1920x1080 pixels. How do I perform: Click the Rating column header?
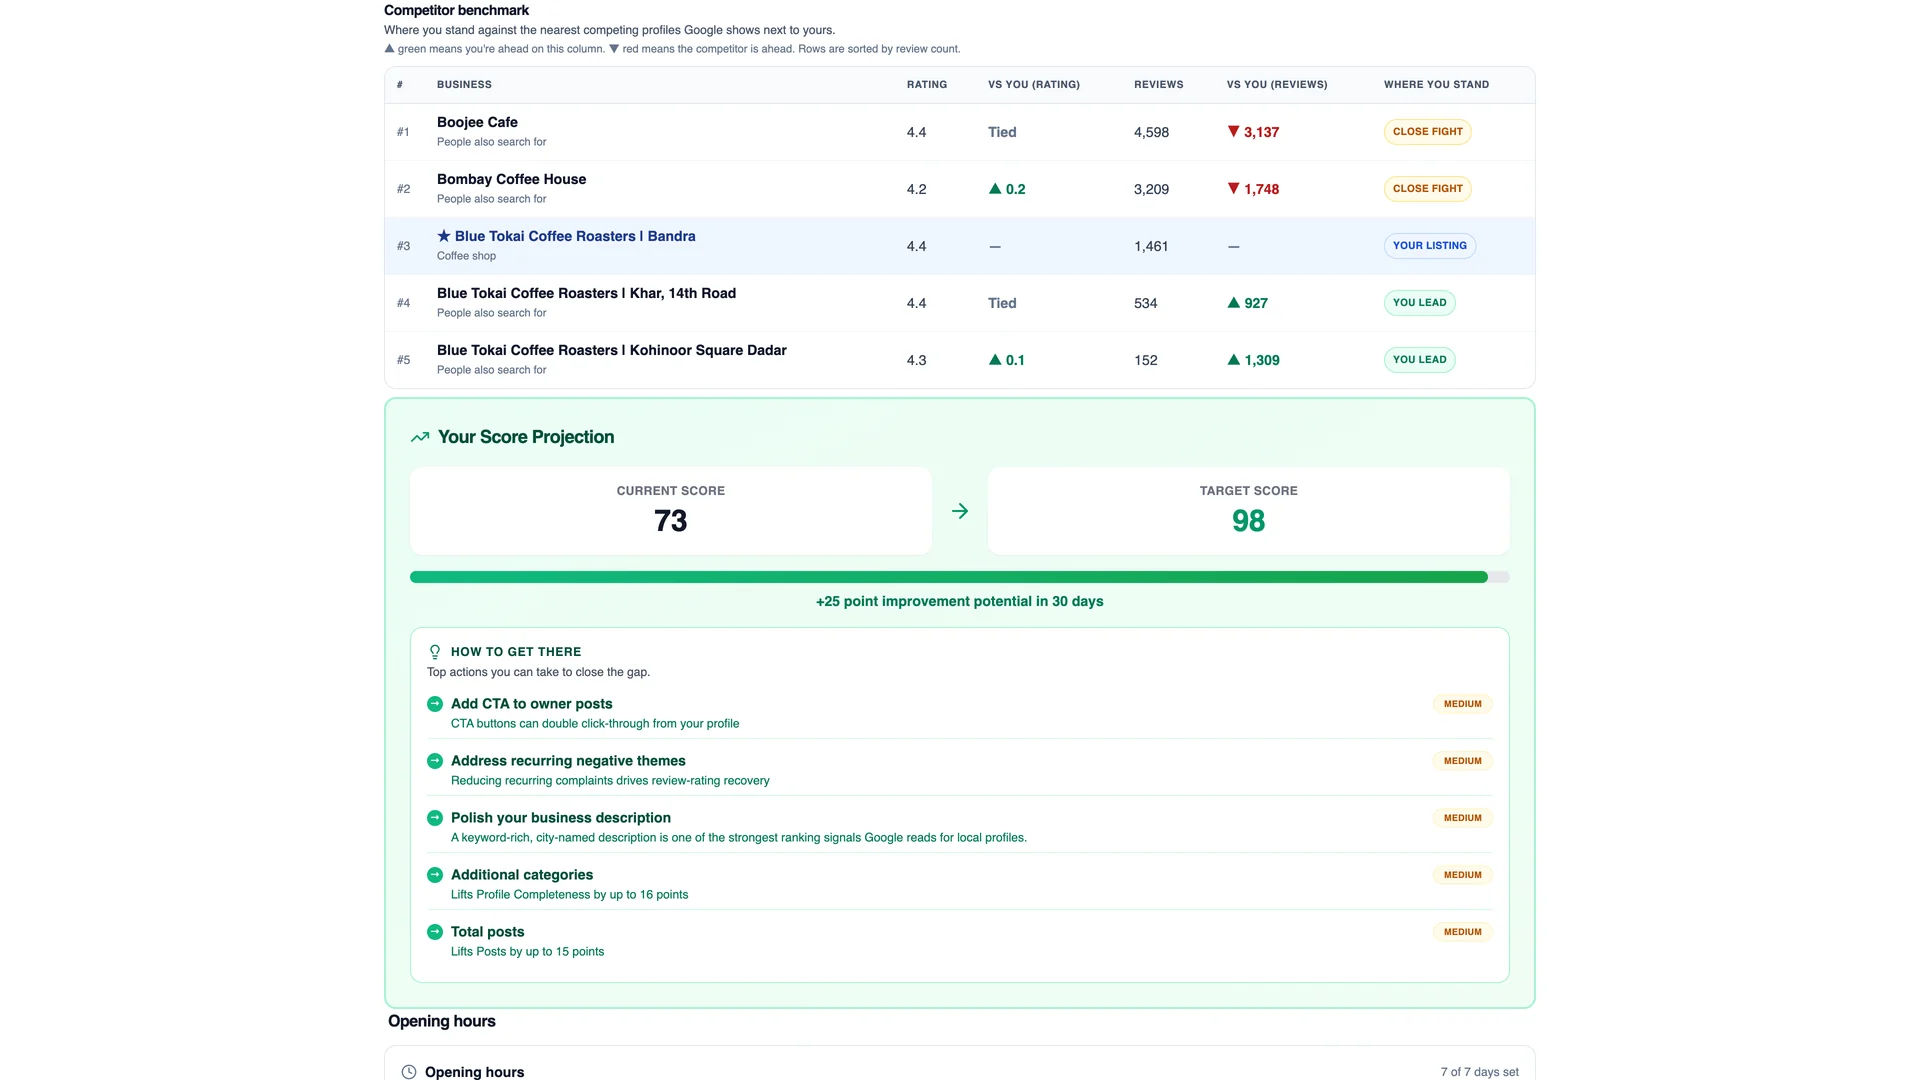[927, 85]
